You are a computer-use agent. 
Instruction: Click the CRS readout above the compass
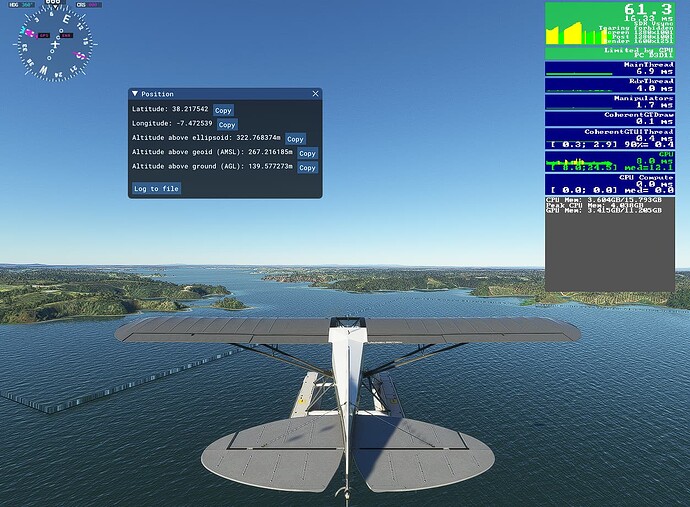pos(88,4)
